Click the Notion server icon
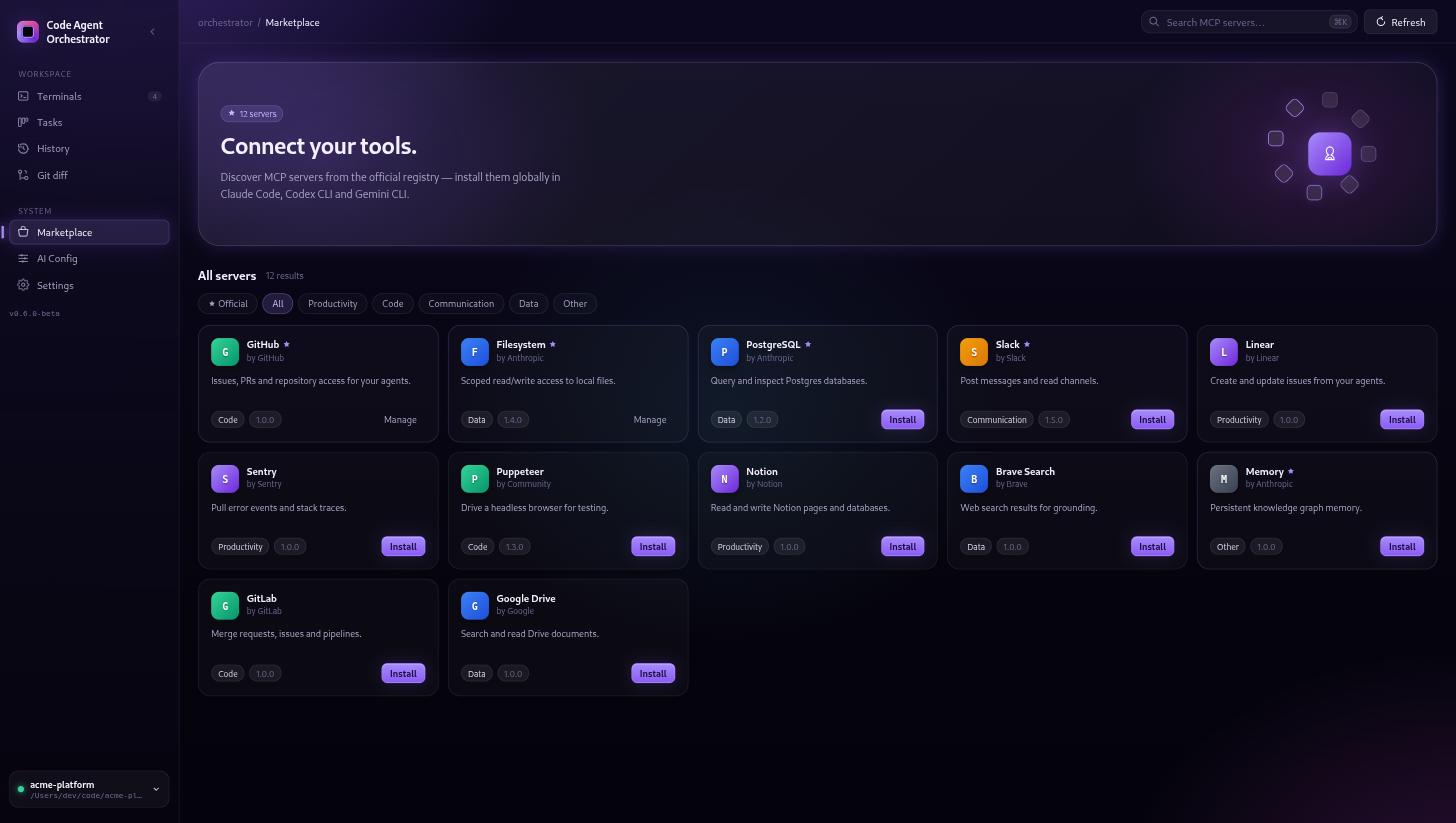Screen dimensions: 1456x823 724,478
